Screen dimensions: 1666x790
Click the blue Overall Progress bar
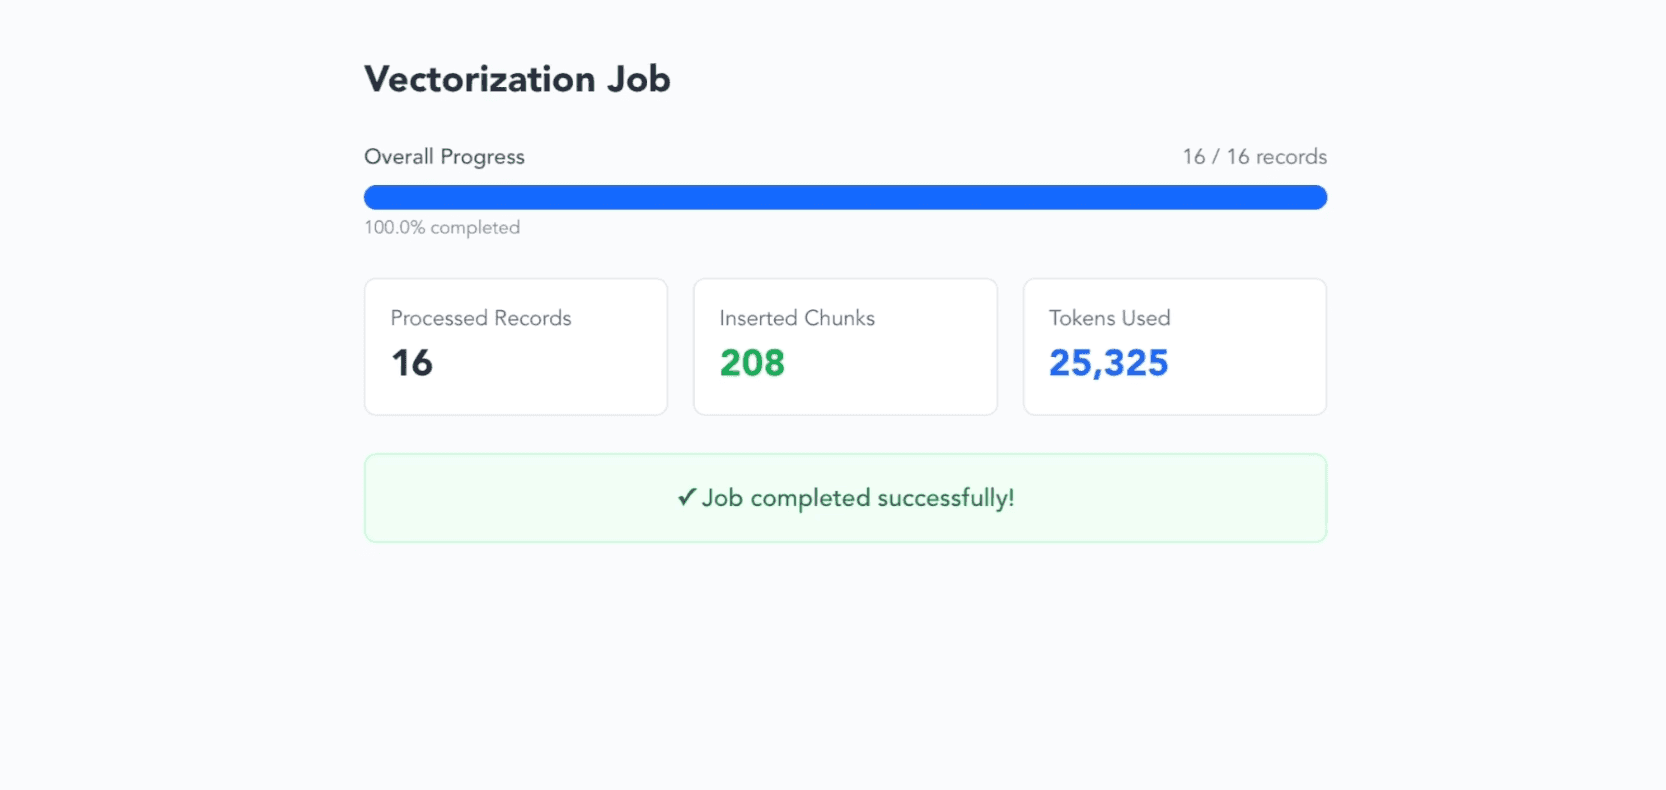(x=845, y=197)
